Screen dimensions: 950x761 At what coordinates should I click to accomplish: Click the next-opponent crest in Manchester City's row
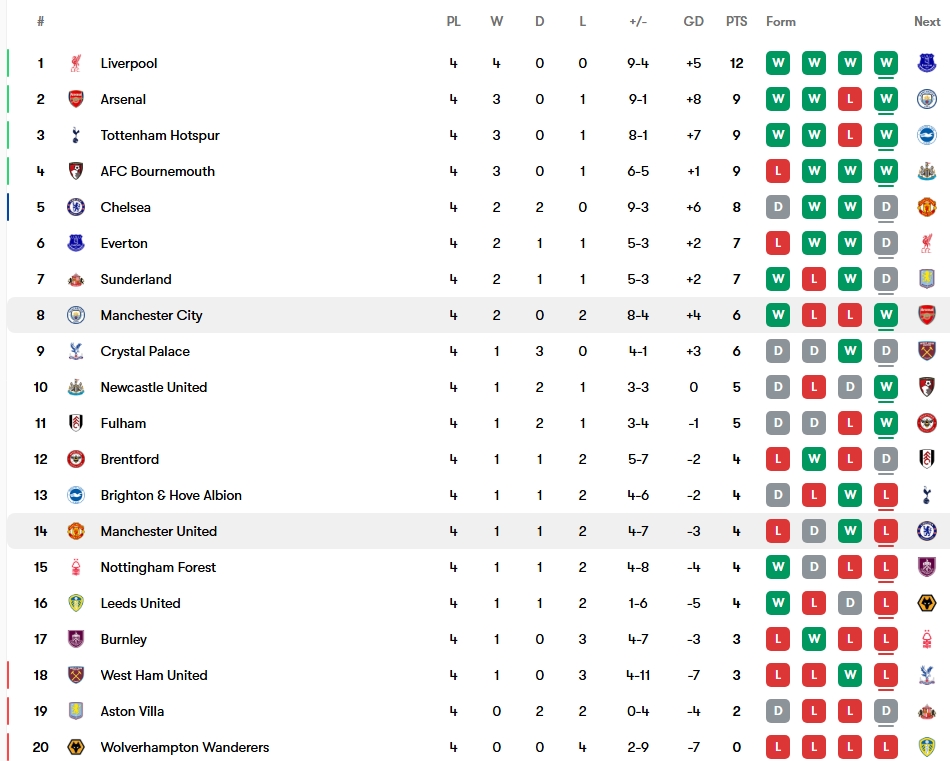coord(927,315)
